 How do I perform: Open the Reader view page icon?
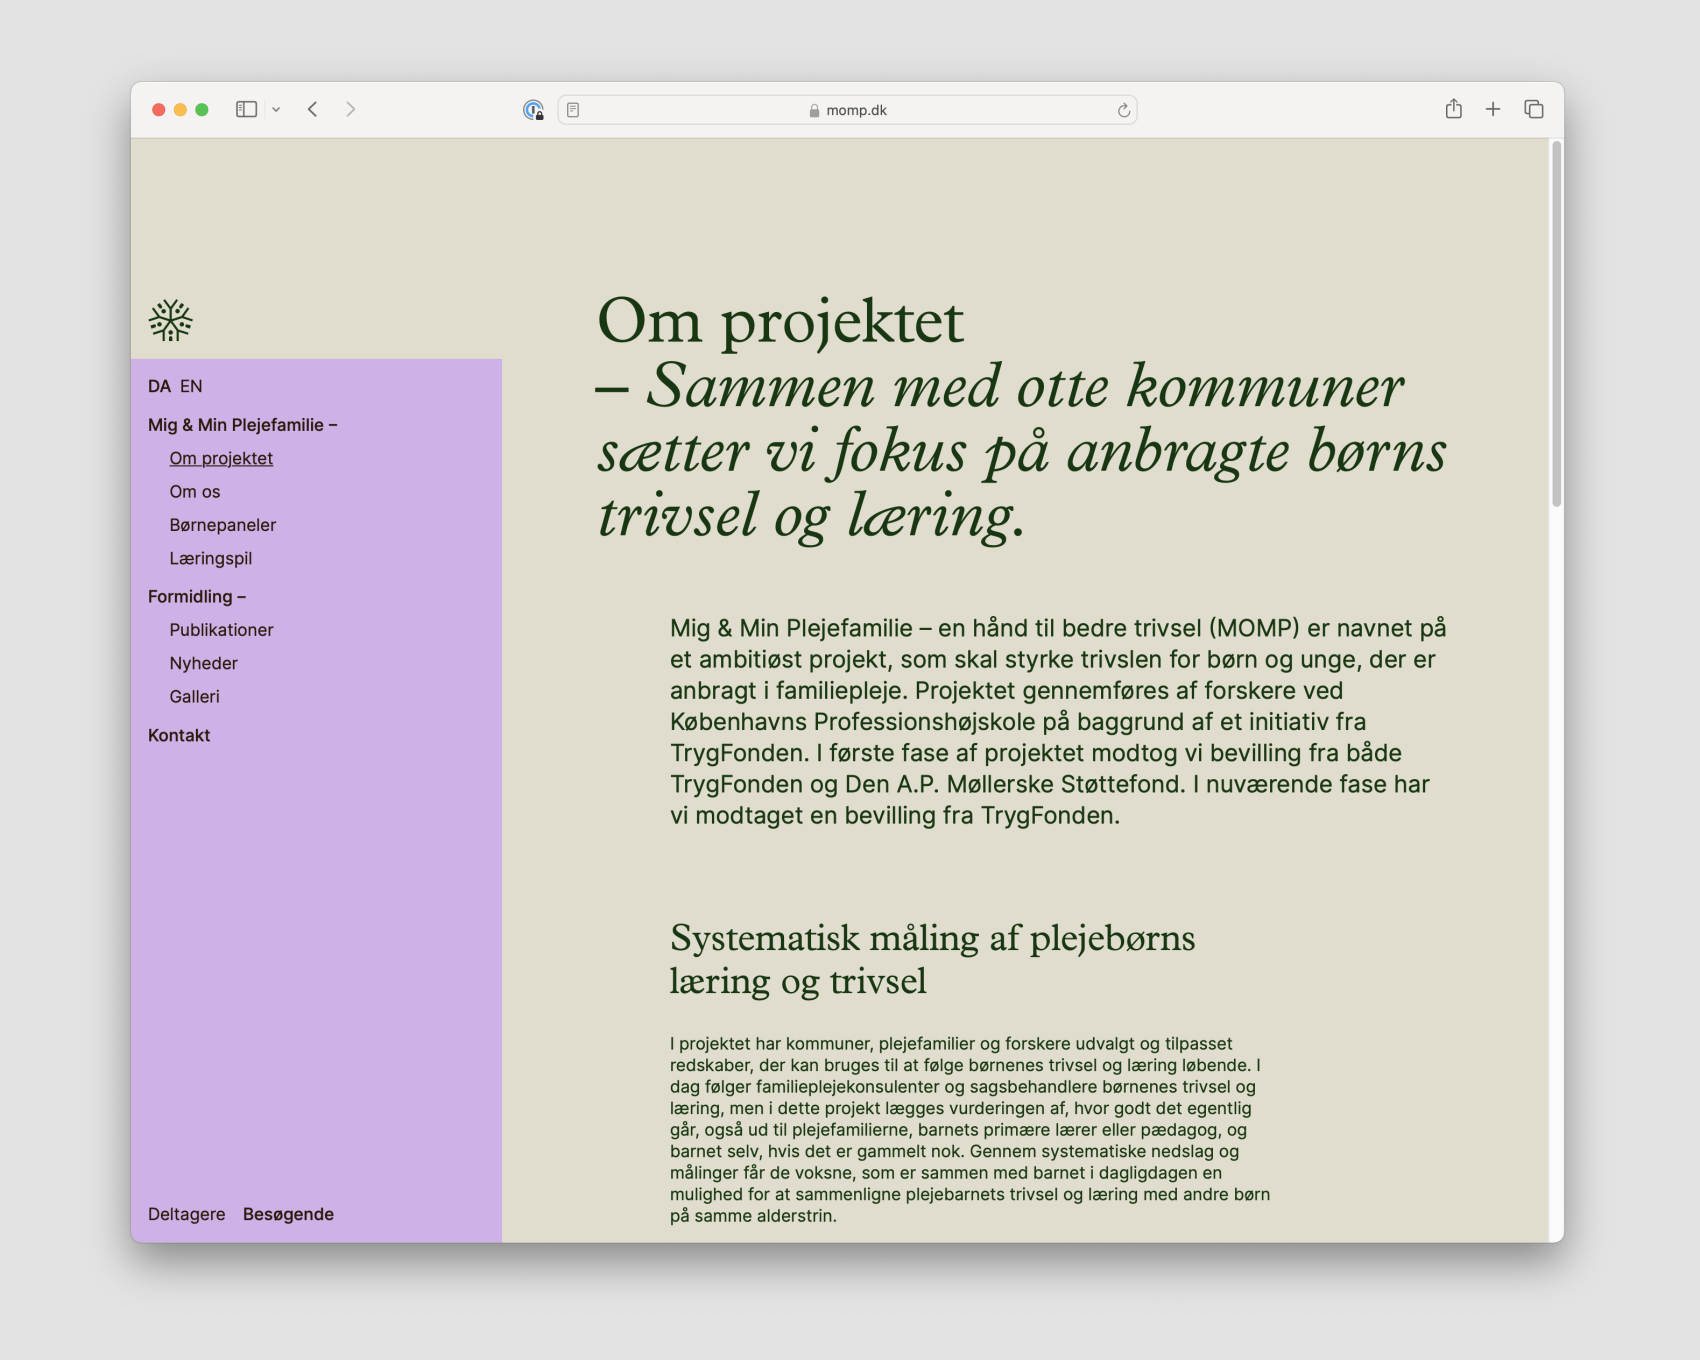coord(573,110)
